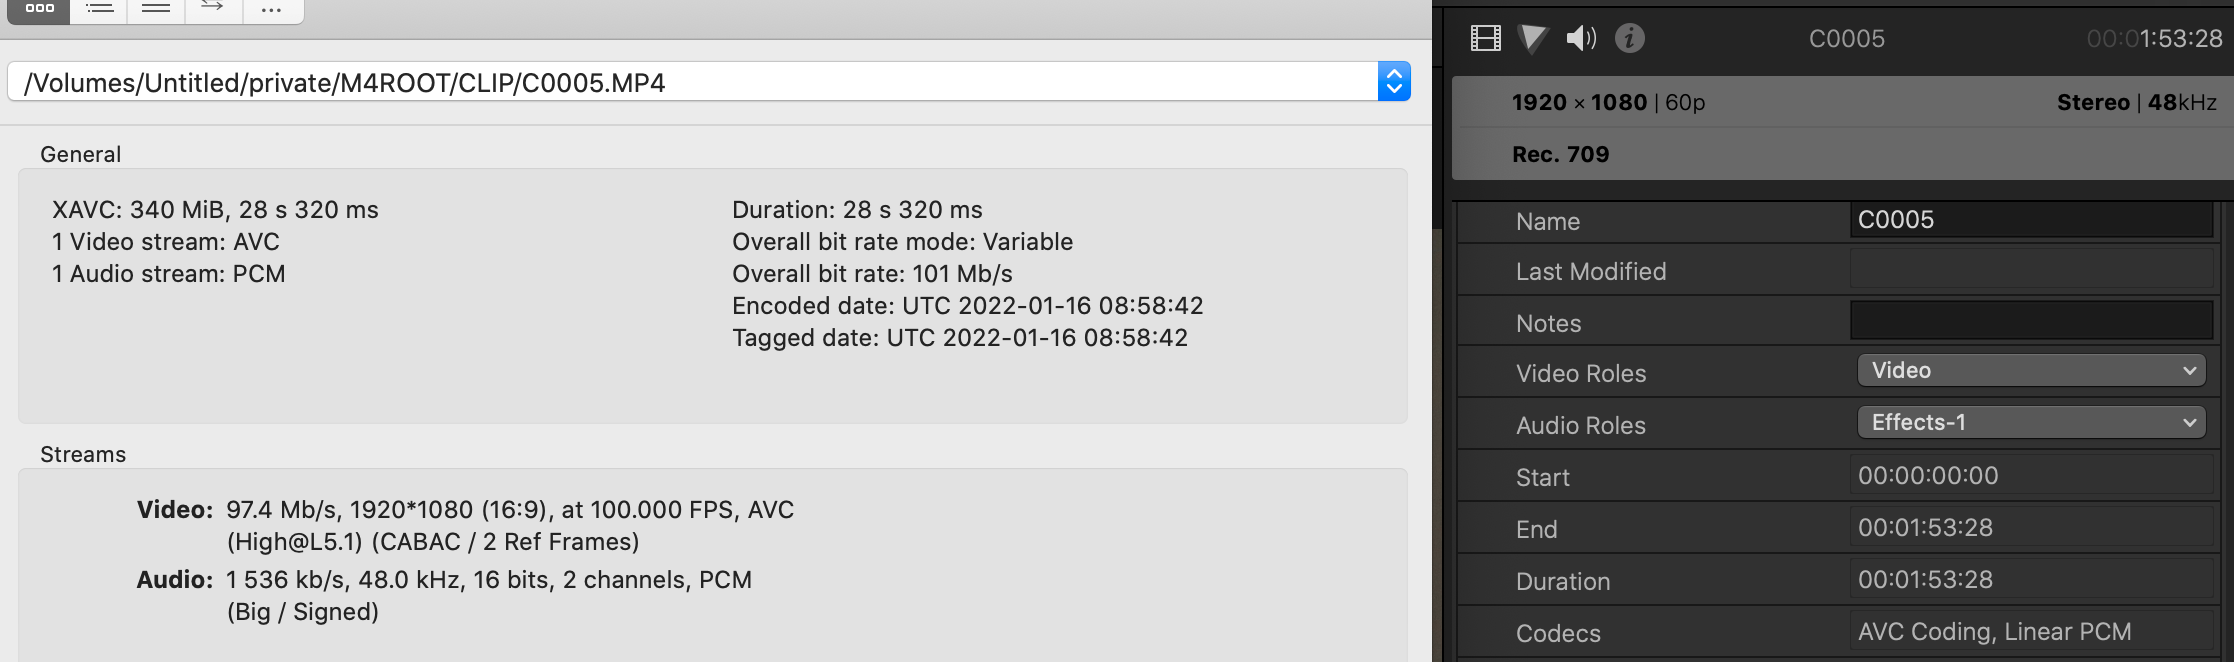This screenshot has height=662, width=2234.
Task: Open the Video inspector filmstrip icon
Action: click(x=1485, y=38)
